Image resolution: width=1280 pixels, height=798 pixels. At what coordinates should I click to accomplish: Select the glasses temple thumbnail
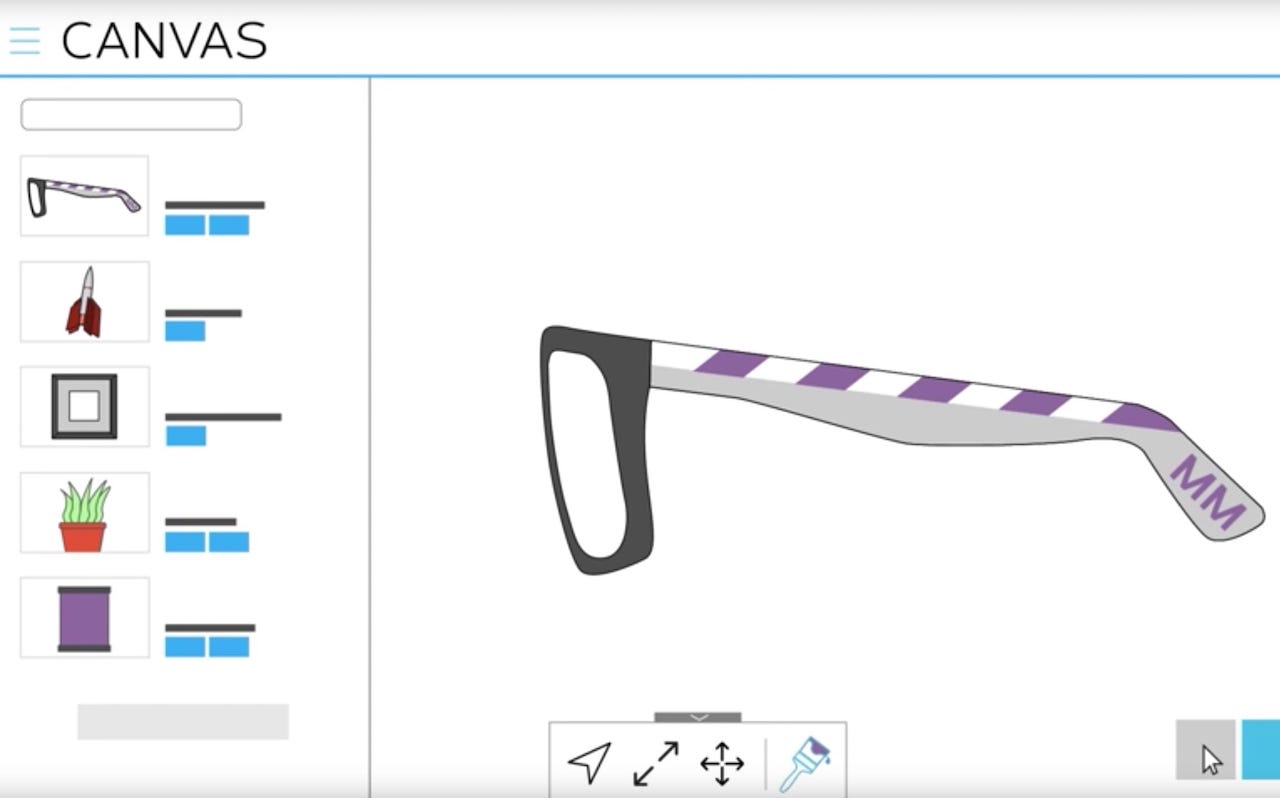pyautogui.click(x=85, y=196)
